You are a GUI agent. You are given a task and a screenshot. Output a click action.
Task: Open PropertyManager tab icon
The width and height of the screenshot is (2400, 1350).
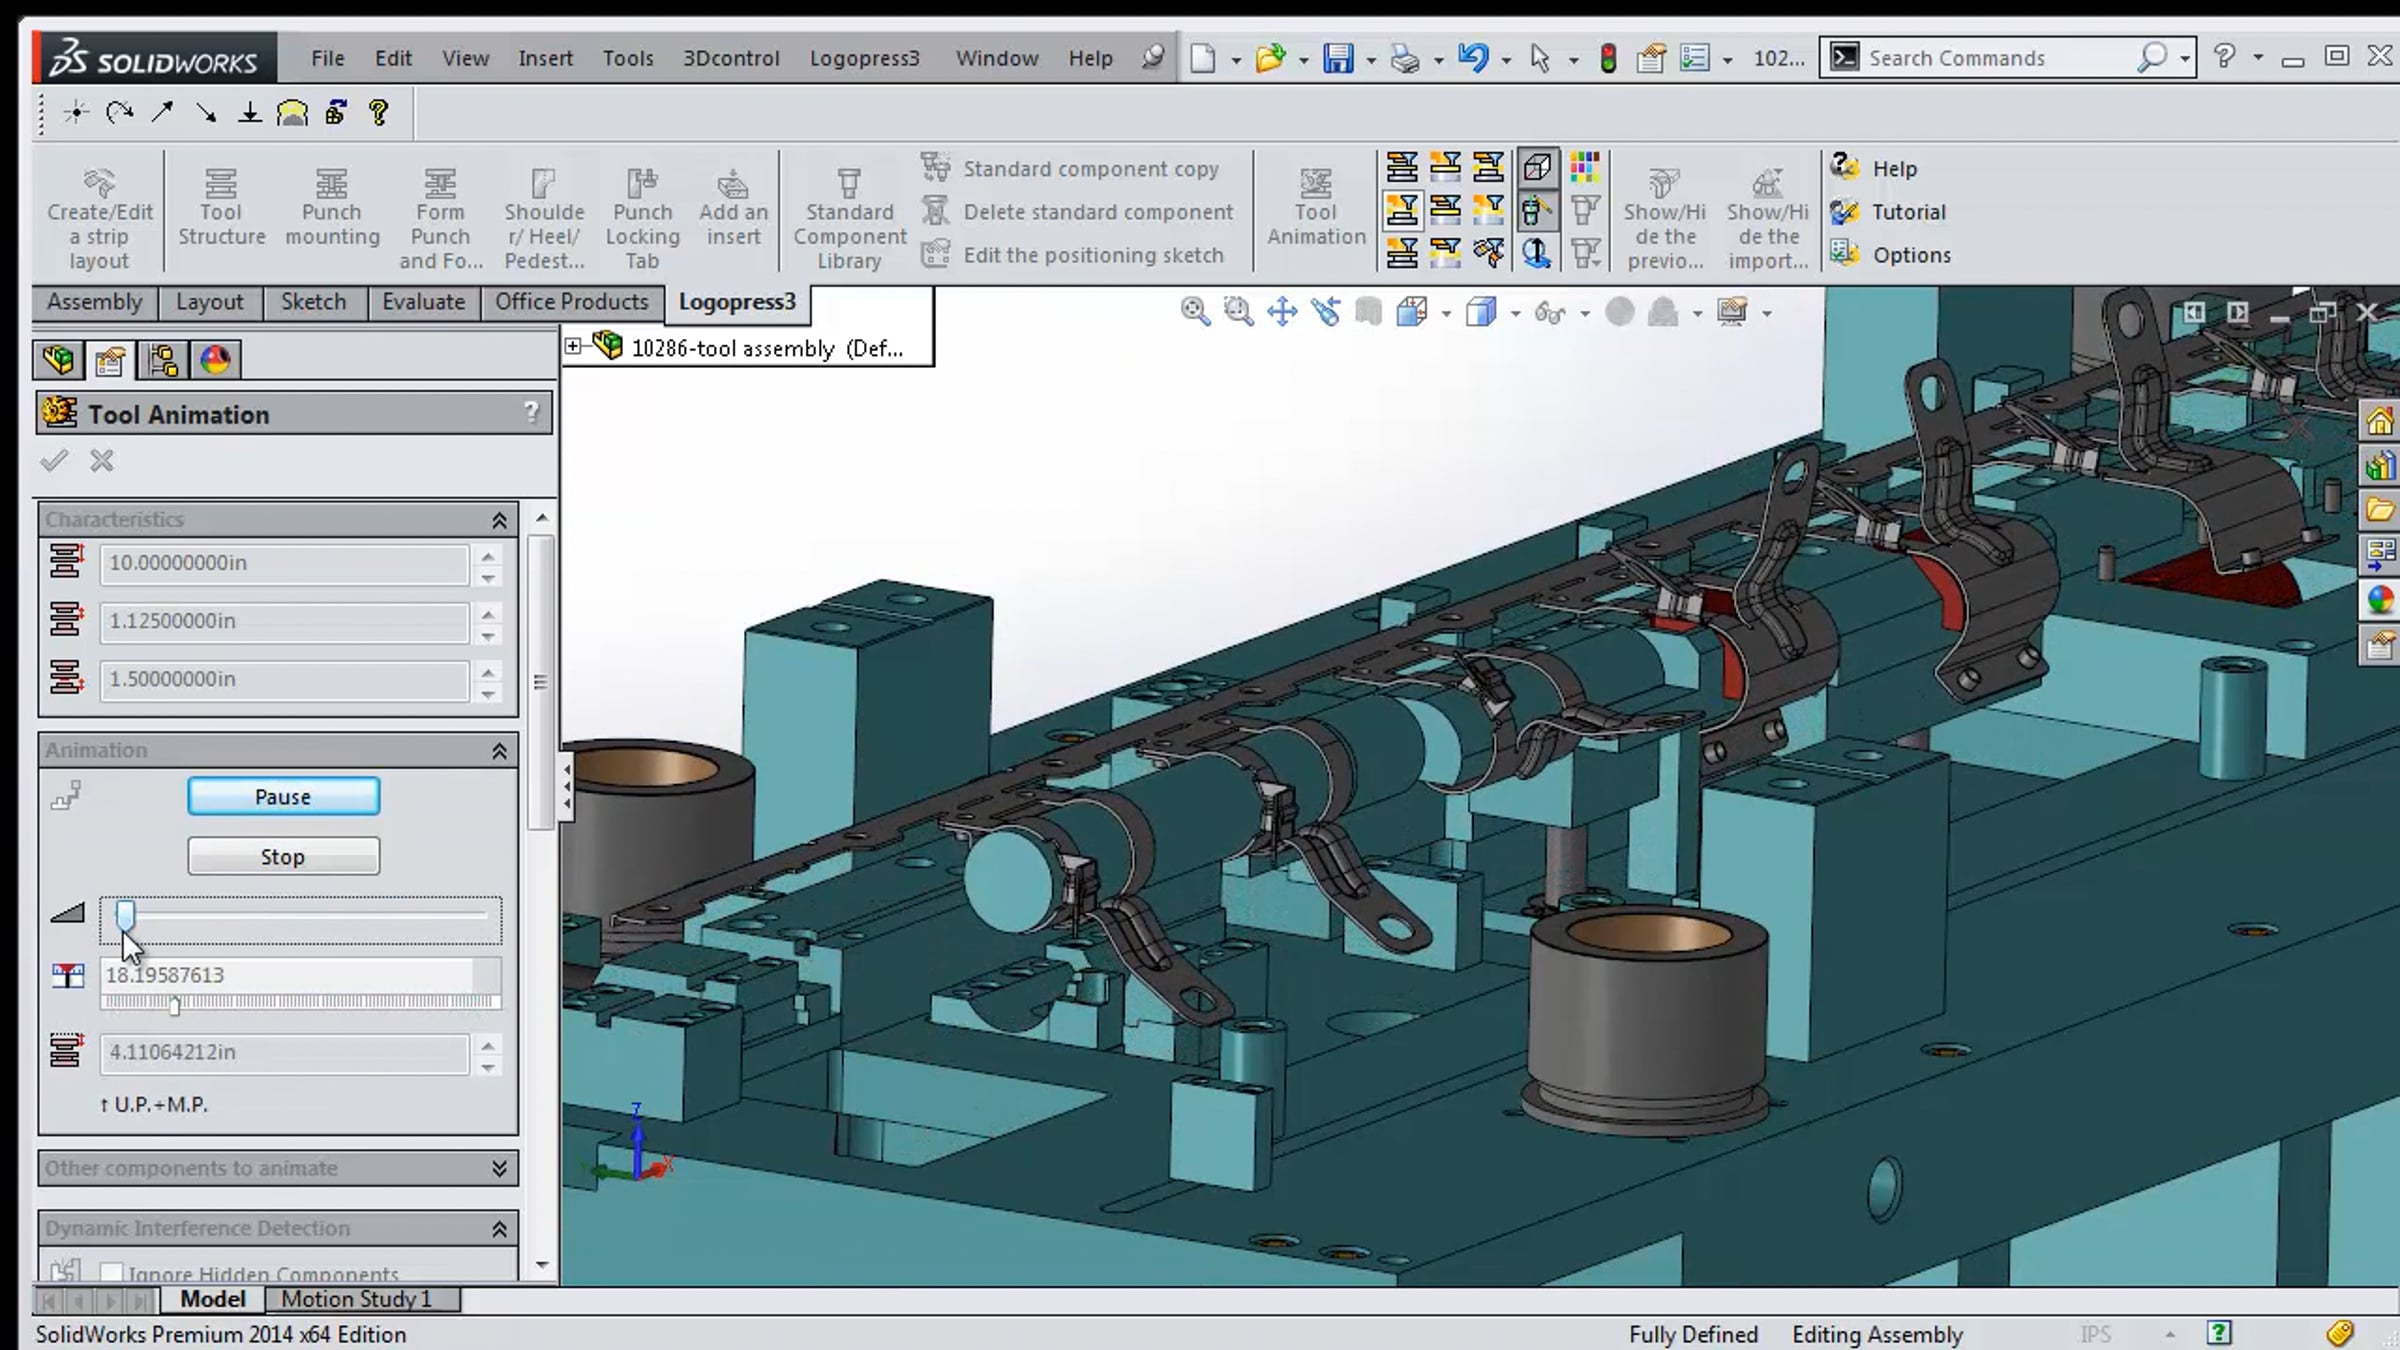(110, 360)
